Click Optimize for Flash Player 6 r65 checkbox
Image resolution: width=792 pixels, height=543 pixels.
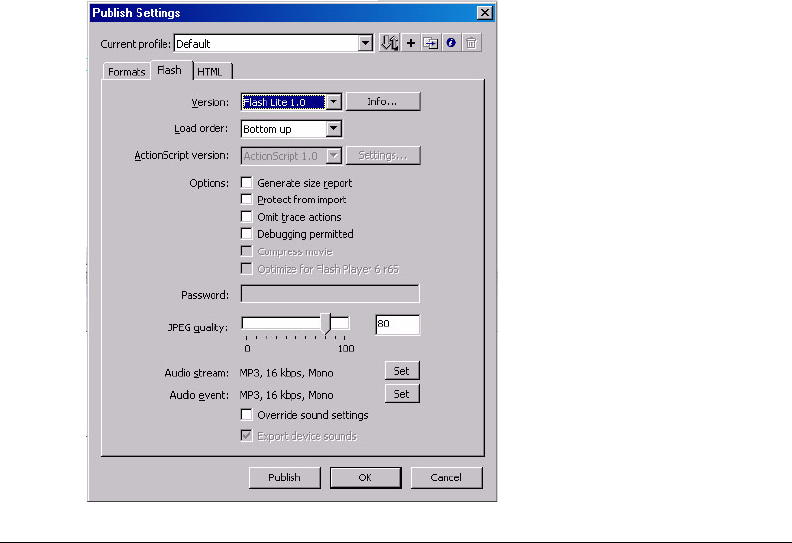[246, 269]
